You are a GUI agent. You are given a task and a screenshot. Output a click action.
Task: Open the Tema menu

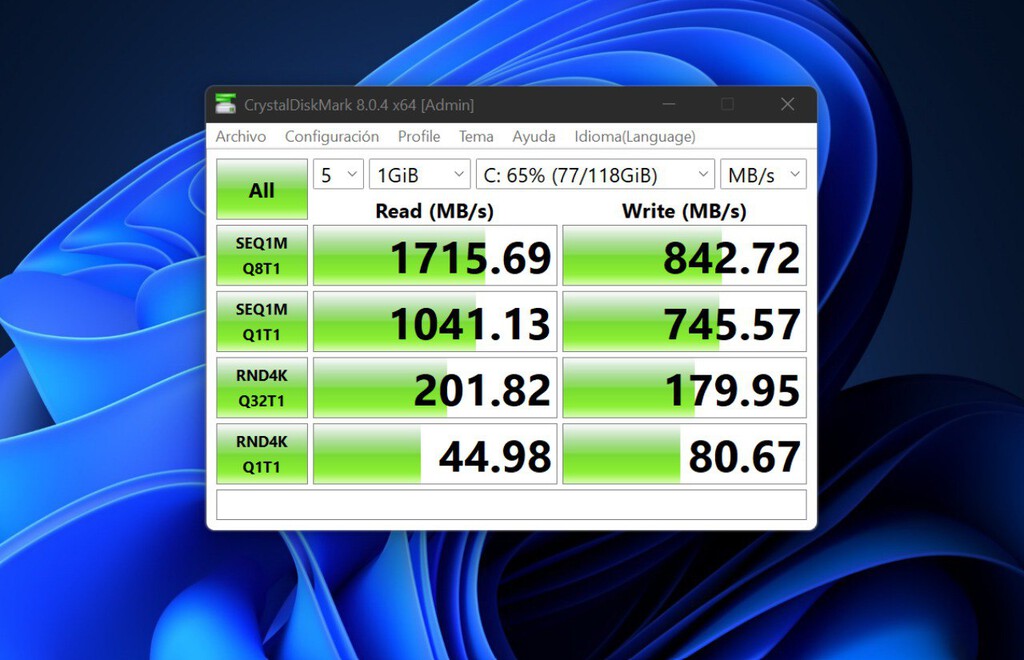[476, 136]
